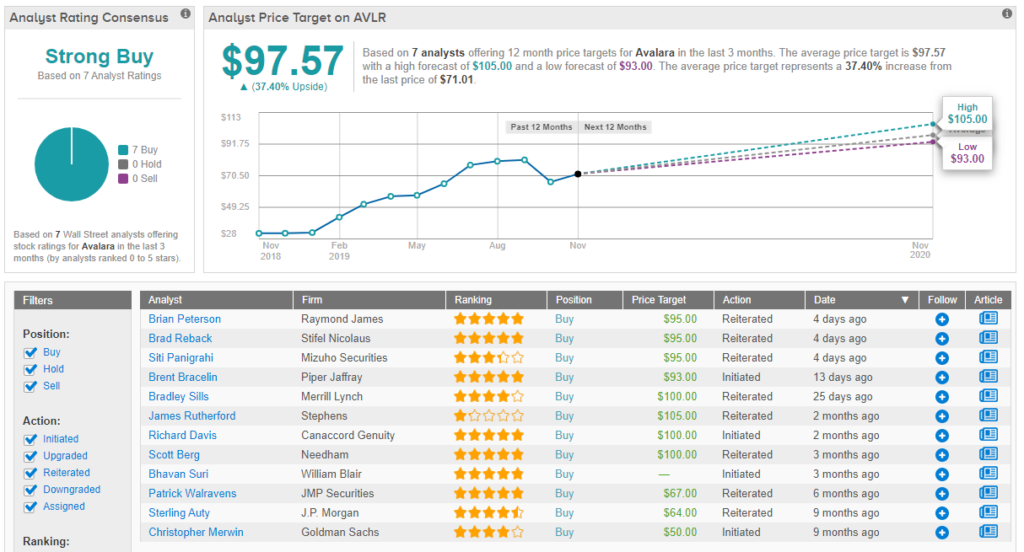
Task: Click the $105.00 price target for Stephens
Action: coord(677,415)
